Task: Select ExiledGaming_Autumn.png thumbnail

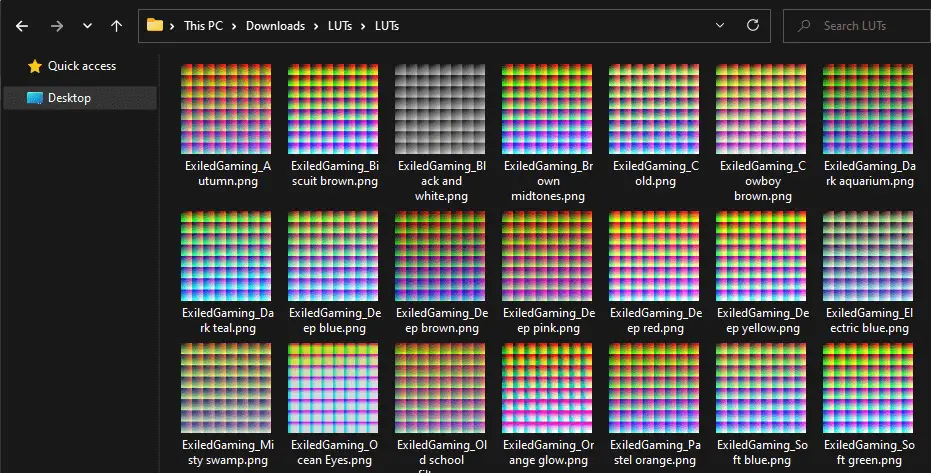Action: click(x=226, y=109)
